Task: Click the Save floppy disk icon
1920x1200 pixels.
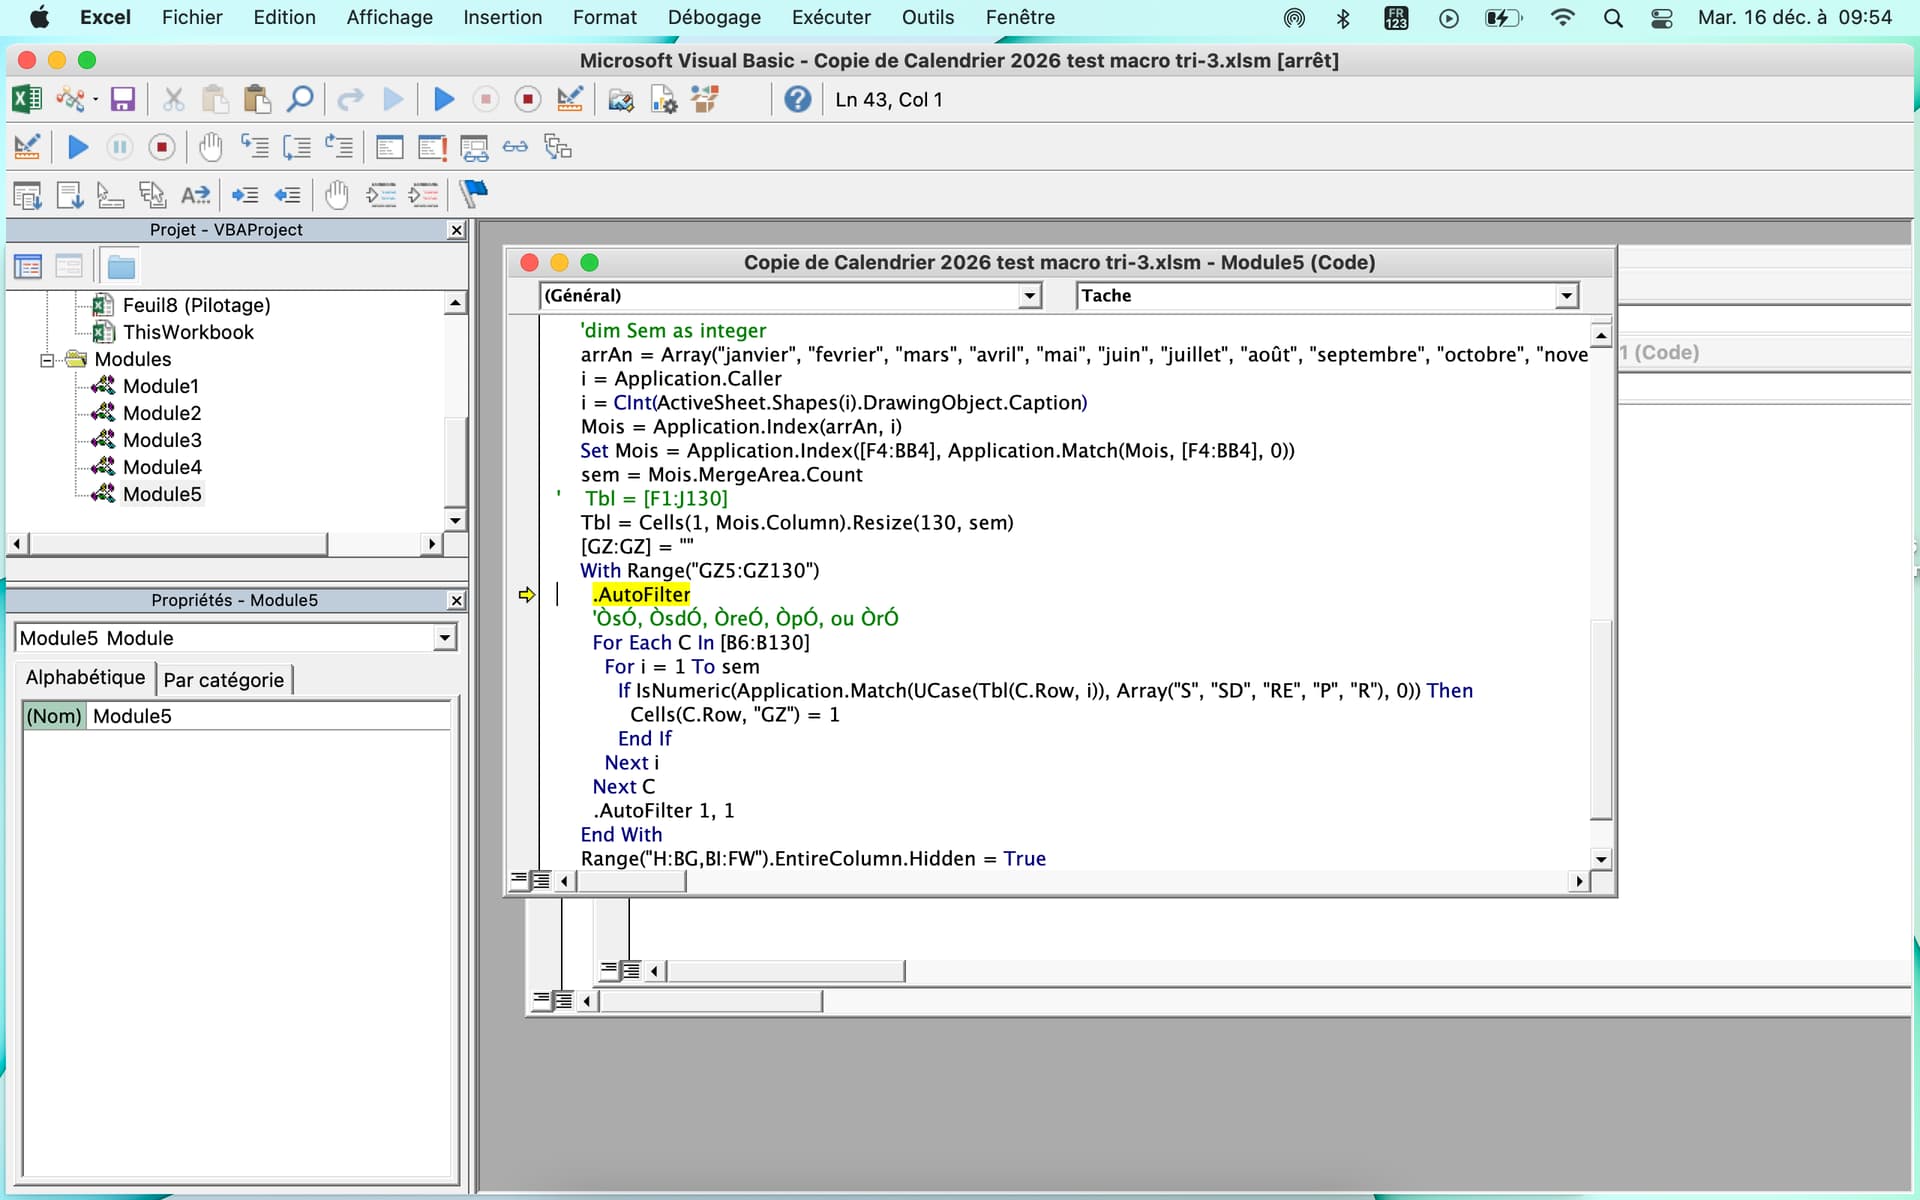Action: pyautogui.click(x=122, y=99)
